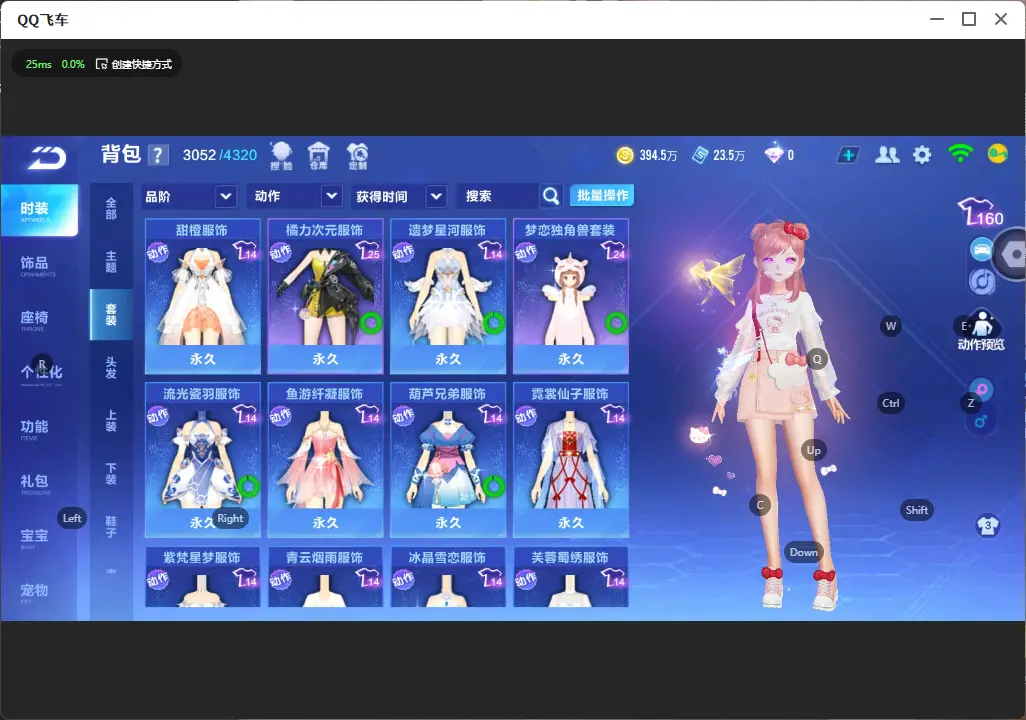The width and height of the screenshot is (1026, 720).
Task: Click the 批量操作 batch operation button
Action: coord(603,195)
